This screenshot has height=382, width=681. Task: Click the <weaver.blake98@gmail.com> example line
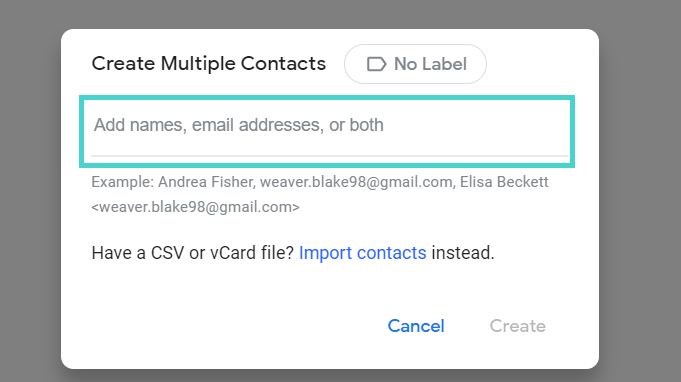point(195,207)
